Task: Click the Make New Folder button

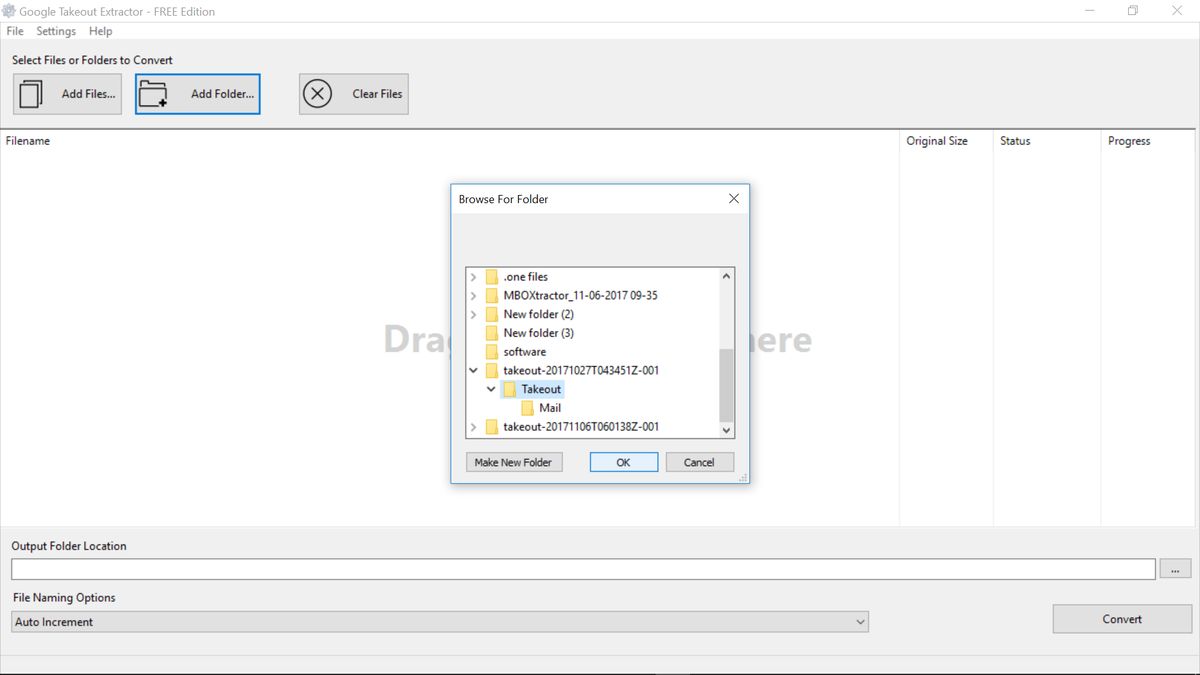Action: [513, 461]
